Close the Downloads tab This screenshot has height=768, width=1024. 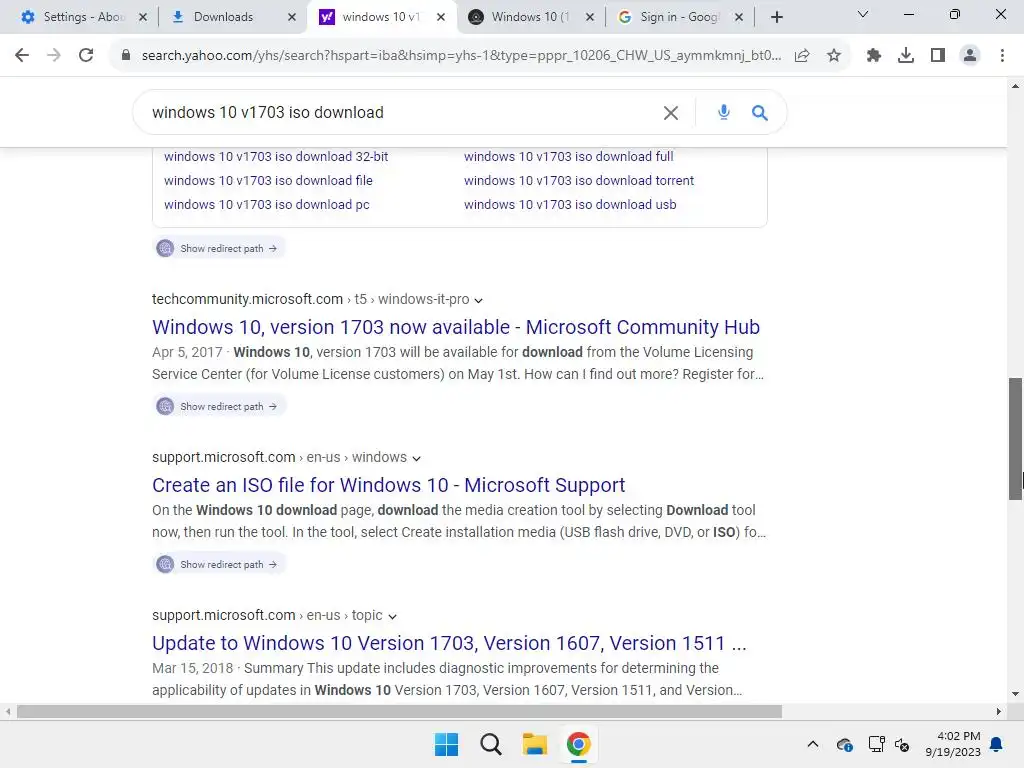[292, 17]
